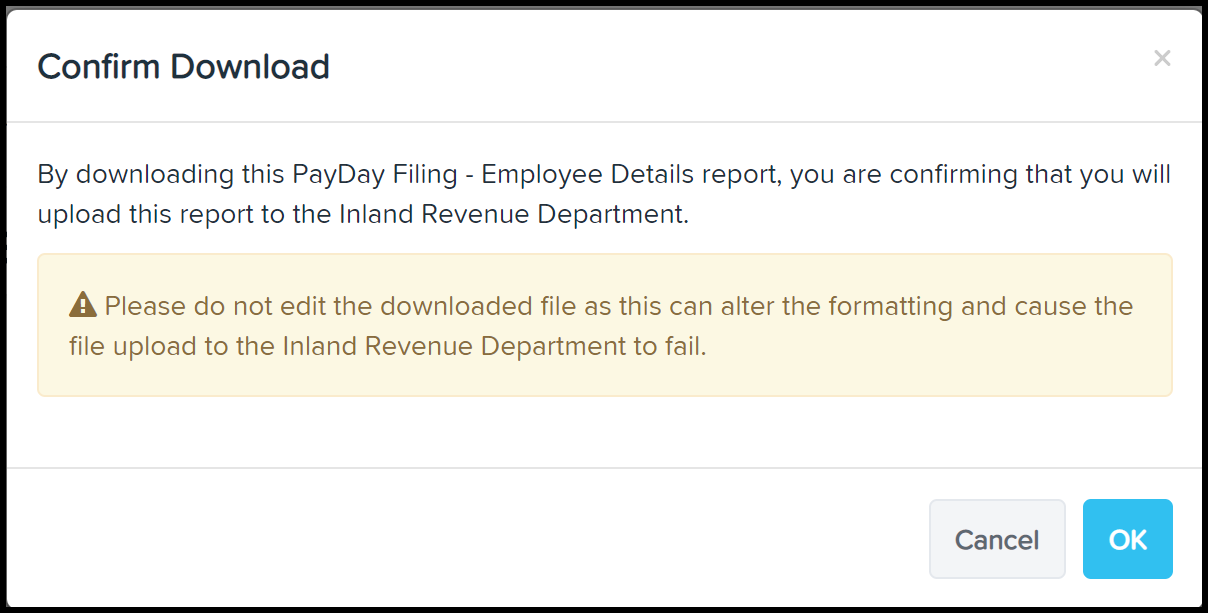Click the warning triangle icon
The image size is (1208, 613).
click(x=82, y=305)
